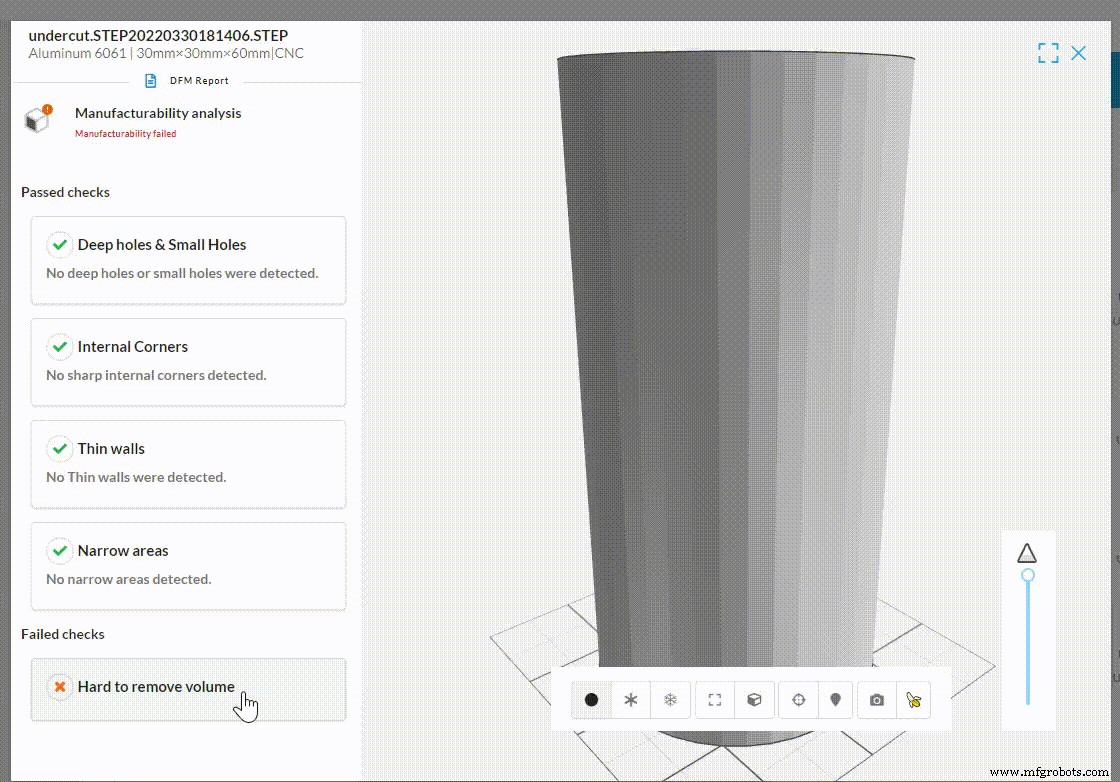Toggle solid shading with the black circle icon
1120x782 pixels.
591,700
